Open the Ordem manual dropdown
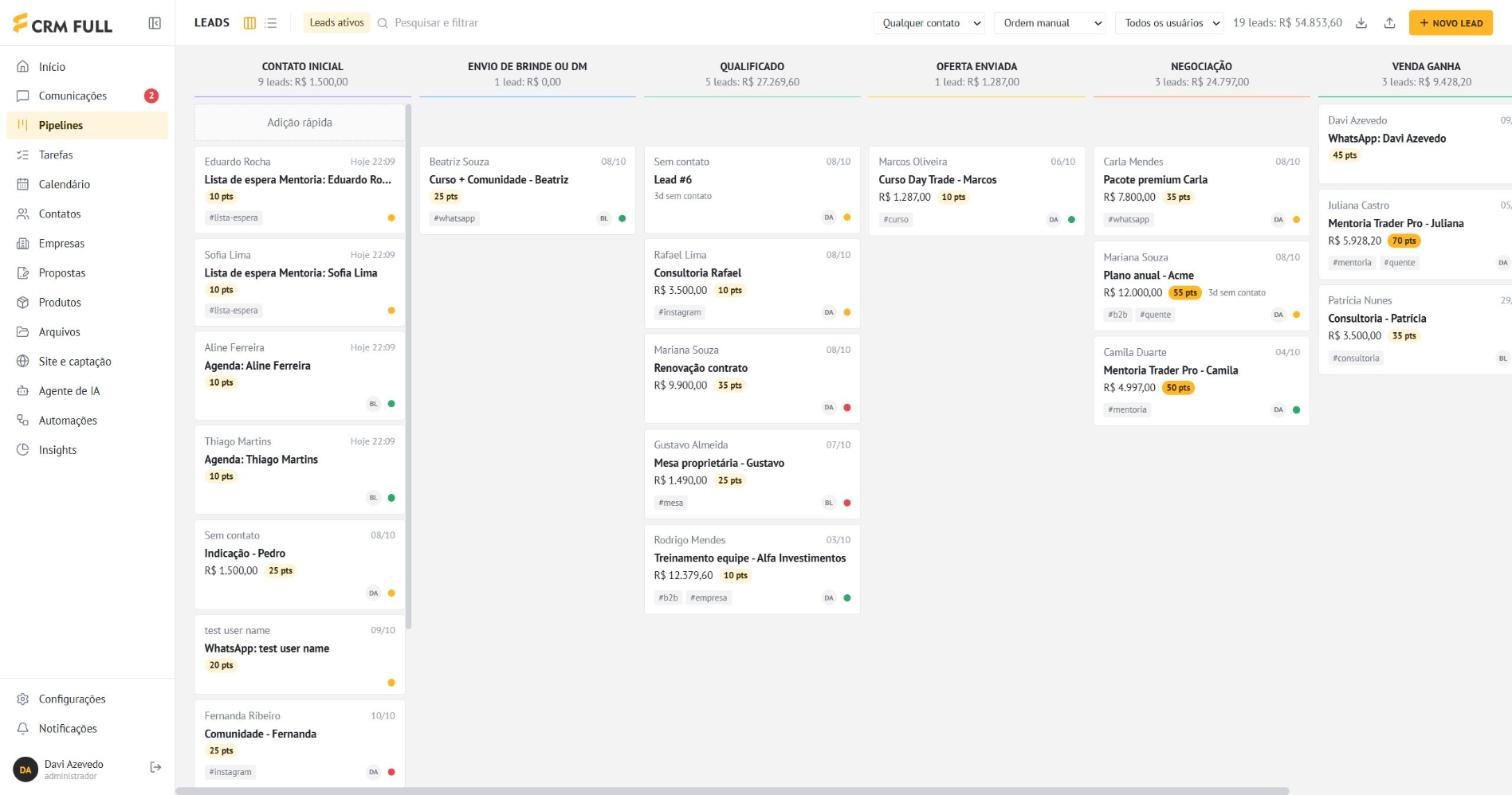This screenshot has height=795, width=1512. pos(1050,23)
